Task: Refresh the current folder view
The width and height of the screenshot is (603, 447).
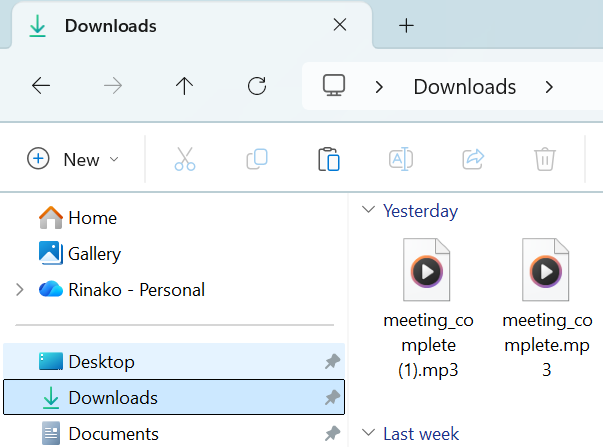Action: [257, 86]
